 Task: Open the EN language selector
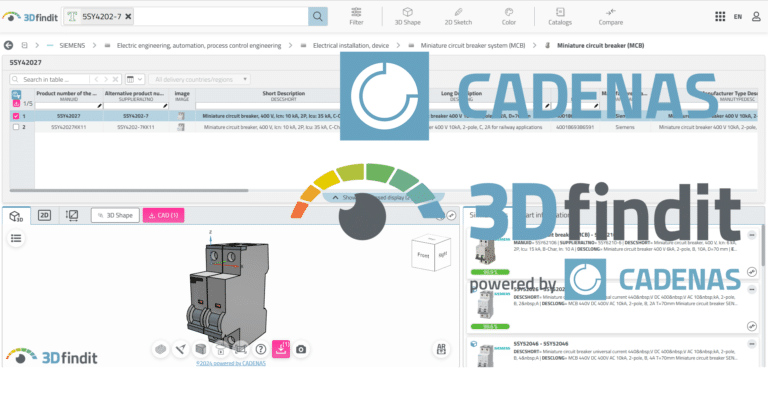(738, 17)
